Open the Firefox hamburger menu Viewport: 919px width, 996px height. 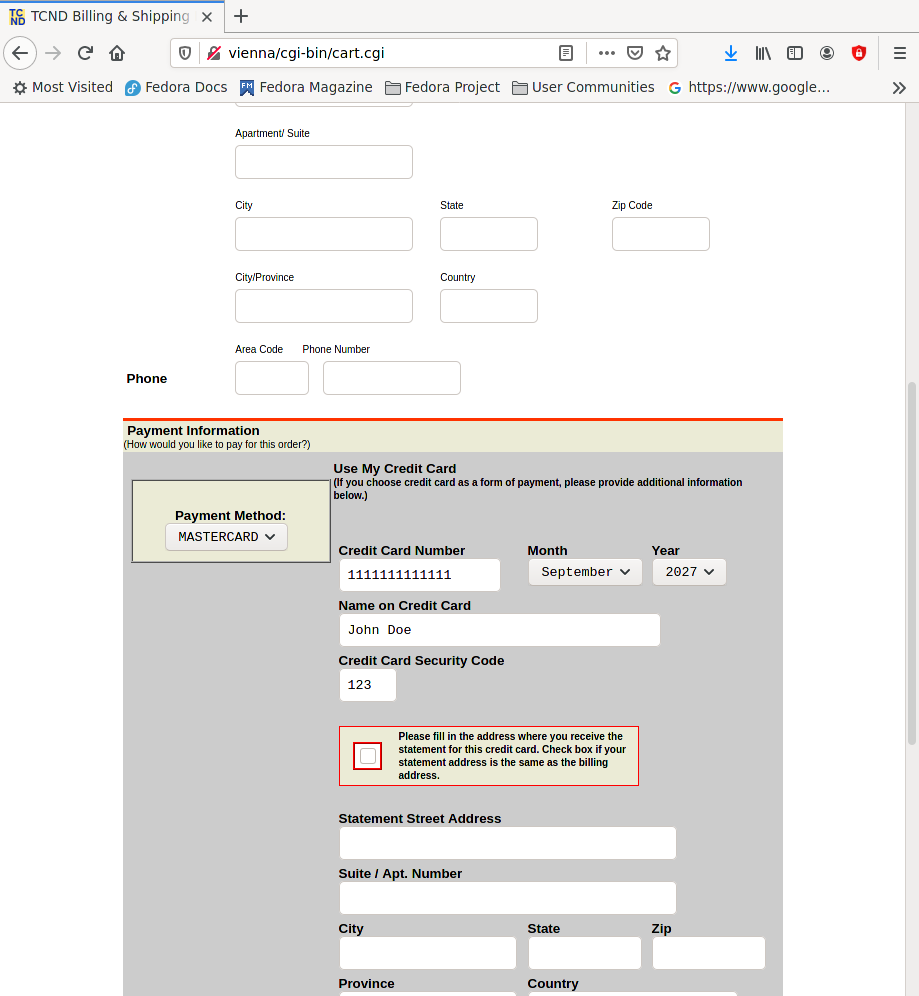tap(899, 53)
